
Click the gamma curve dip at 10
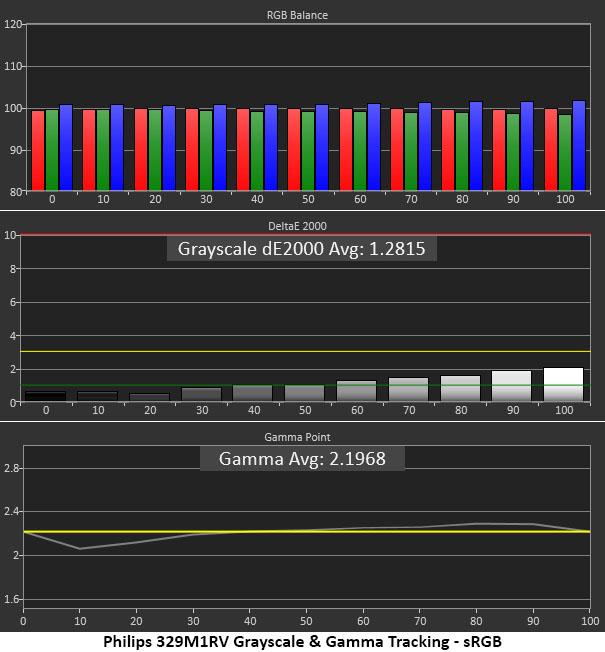(80, 548)
